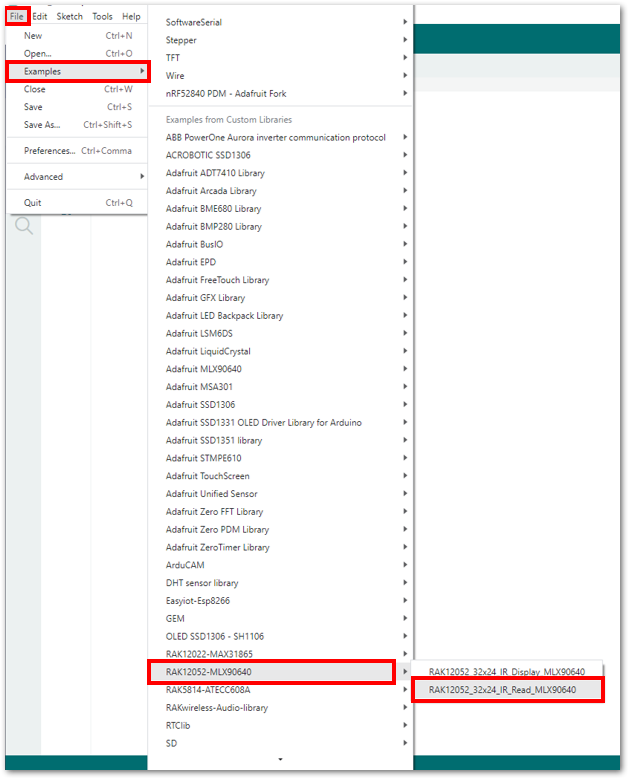Open Adafruit Unified Sensor examples
Image resolution: width=629 pixels, height=779 pixels.
pyautogui.click(x=281, y=494)
